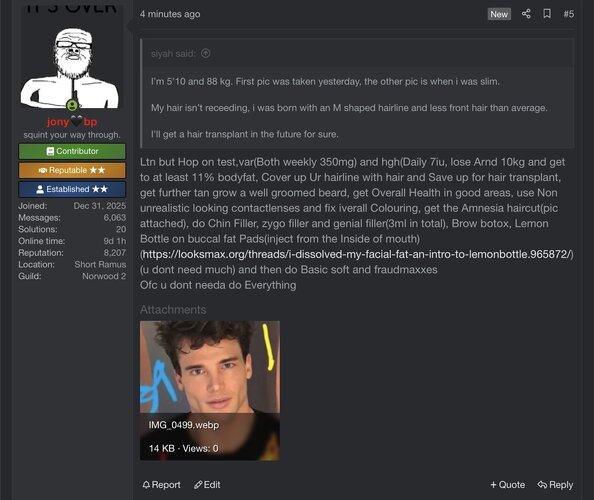The image size is (594, 500).
Task: Click the orange Reputable badge
Action: tap(72, 170)
